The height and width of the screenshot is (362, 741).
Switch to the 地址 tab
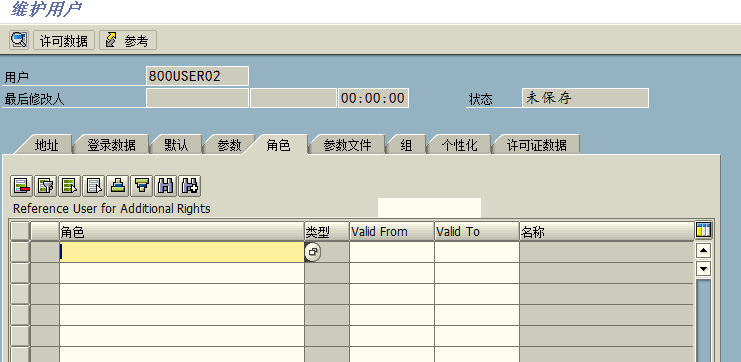46,145
